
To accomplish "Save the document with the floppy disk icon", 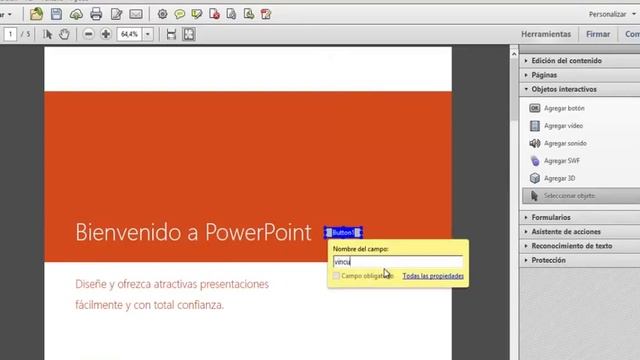I will 56,14.
